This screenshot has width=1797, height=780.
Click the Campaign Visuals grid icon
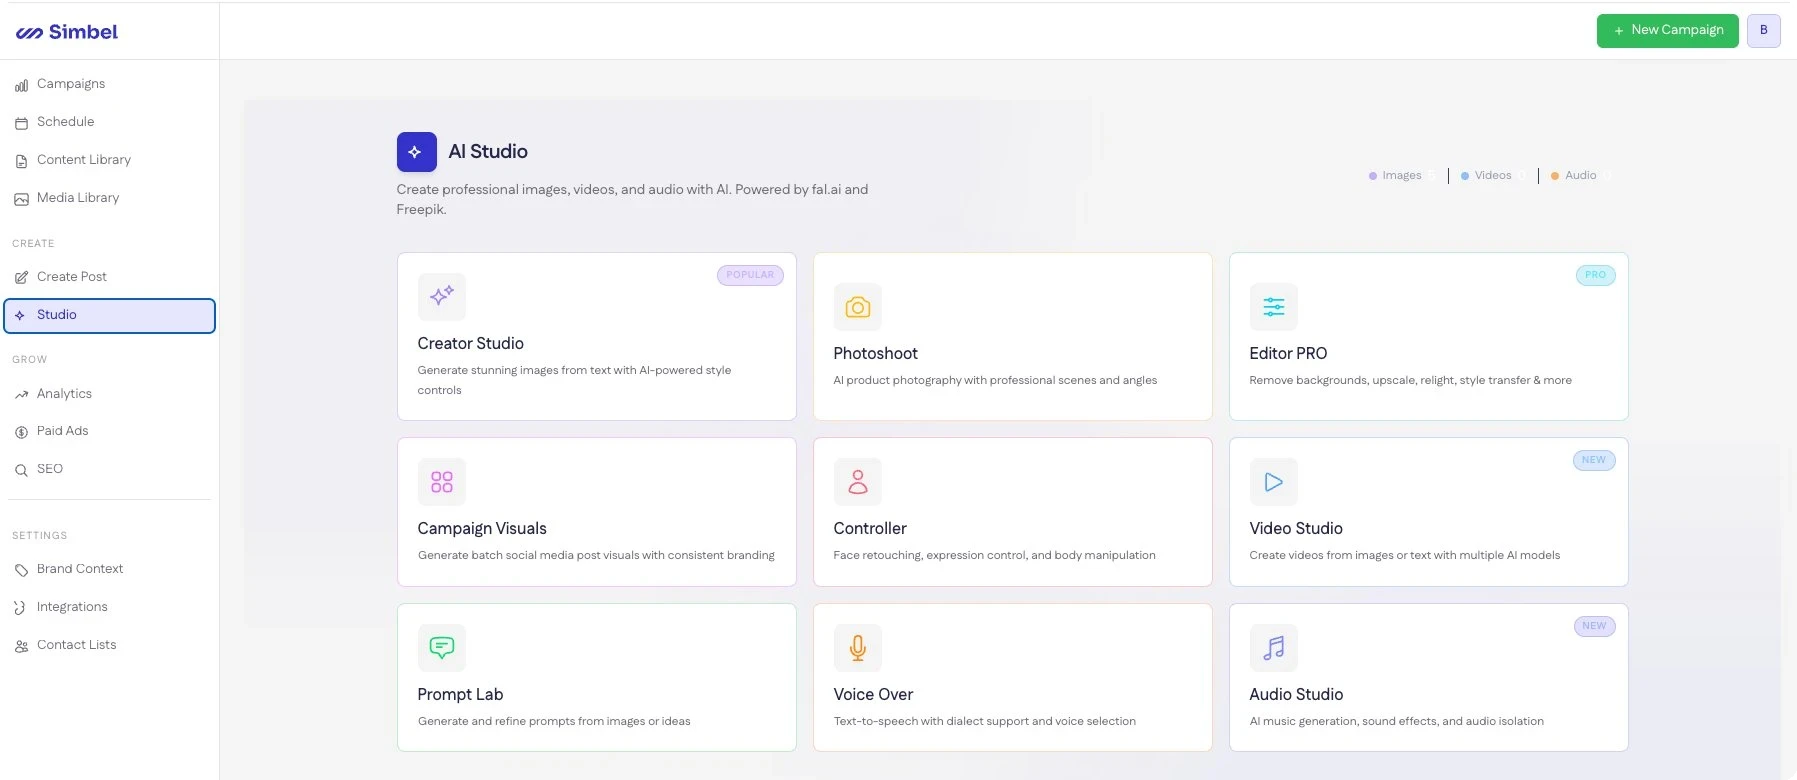coord(442,482)
